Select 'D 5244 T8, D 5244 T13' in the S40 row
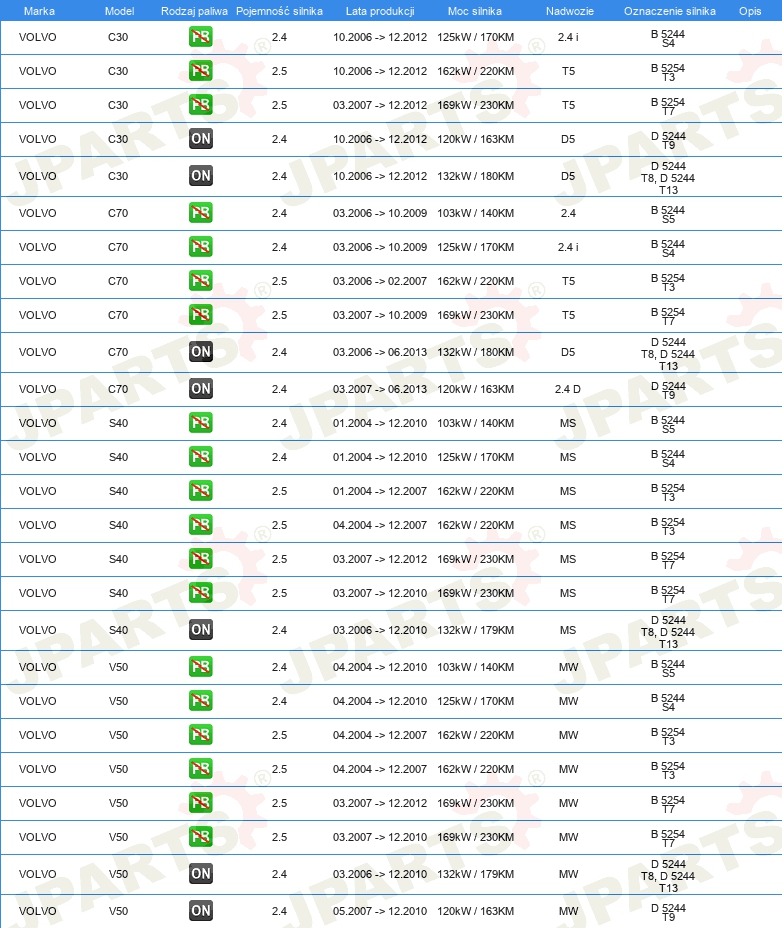782x928 pixels. [668, 632]
